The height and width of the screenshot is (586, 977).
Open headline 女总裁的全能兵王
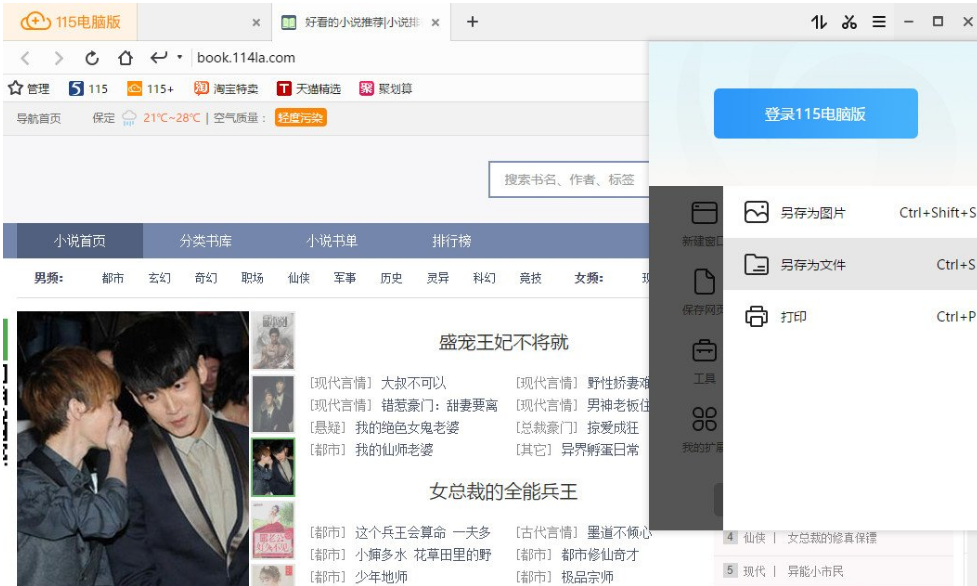(503, 492)
